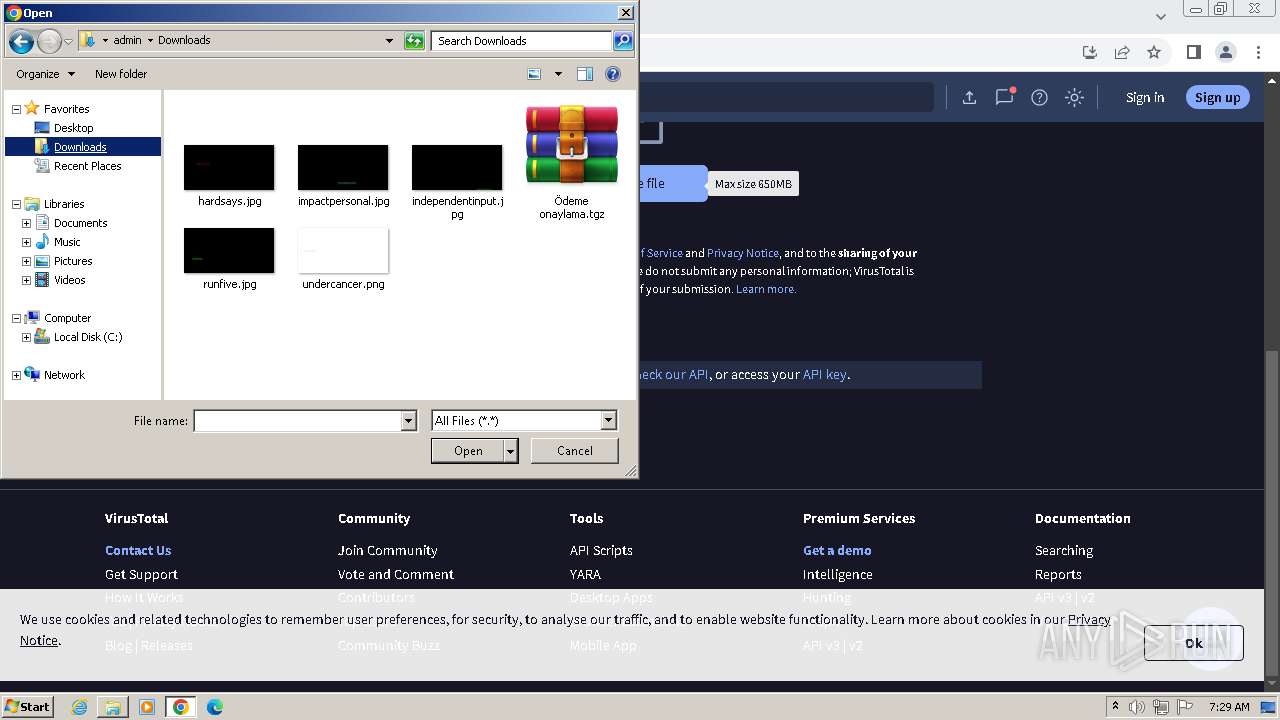Expand the Documents library node

pyautogui.click(x=26, y=223)
